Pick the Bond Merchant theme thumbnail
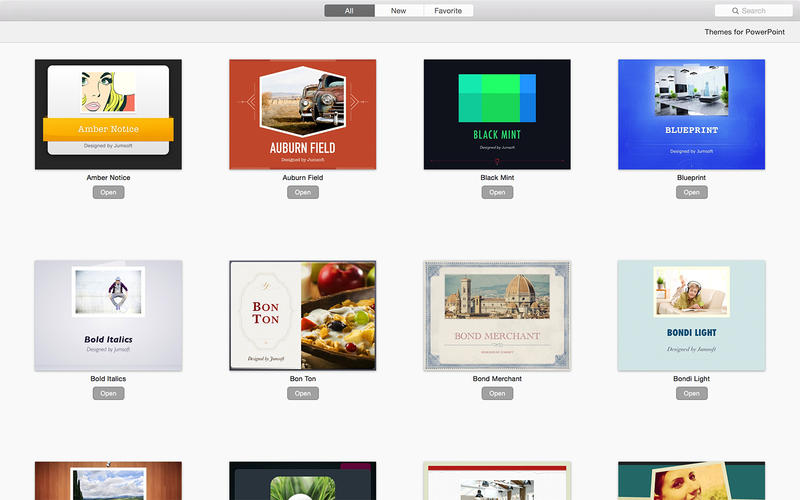 tap(497, 315)
